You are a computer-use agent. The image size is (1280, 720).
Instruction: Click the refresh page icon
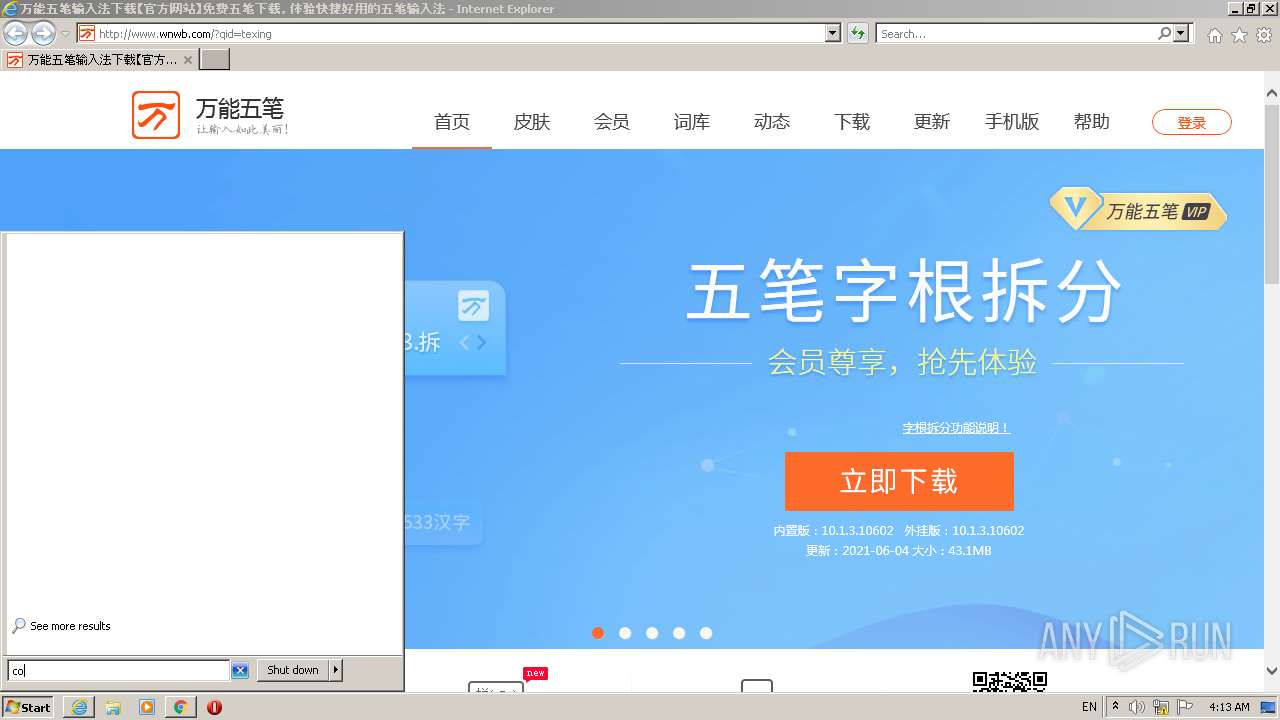[x=857, y=33]
